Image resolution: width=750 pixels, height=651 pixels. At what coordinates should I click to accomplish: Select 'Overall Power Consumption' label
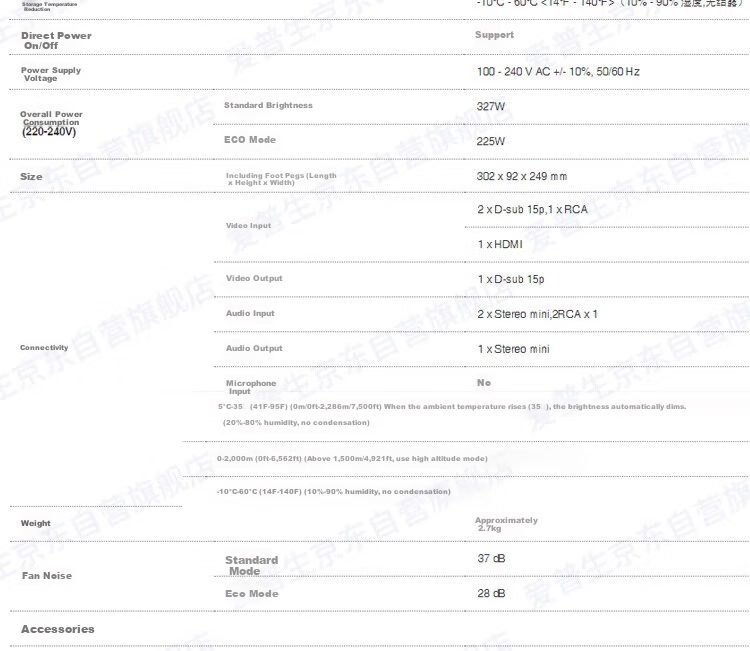tap(51, 118)
